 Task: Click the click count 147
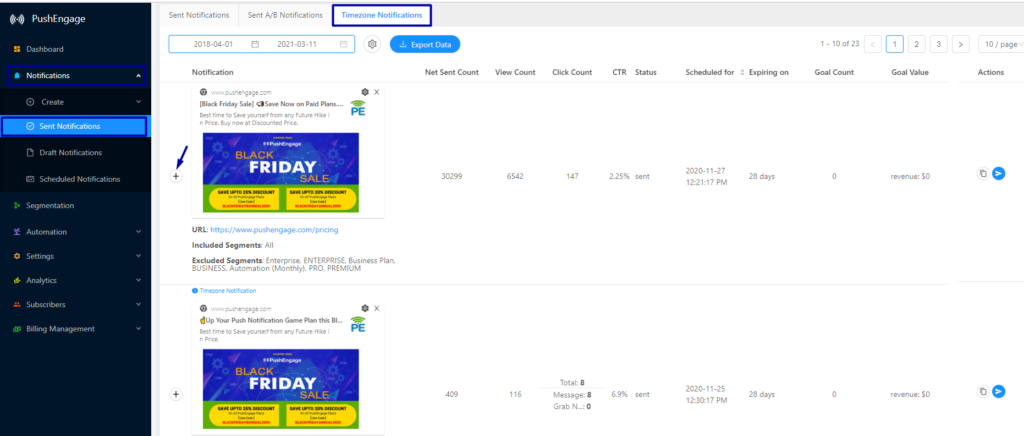click(x=573, y=176)
